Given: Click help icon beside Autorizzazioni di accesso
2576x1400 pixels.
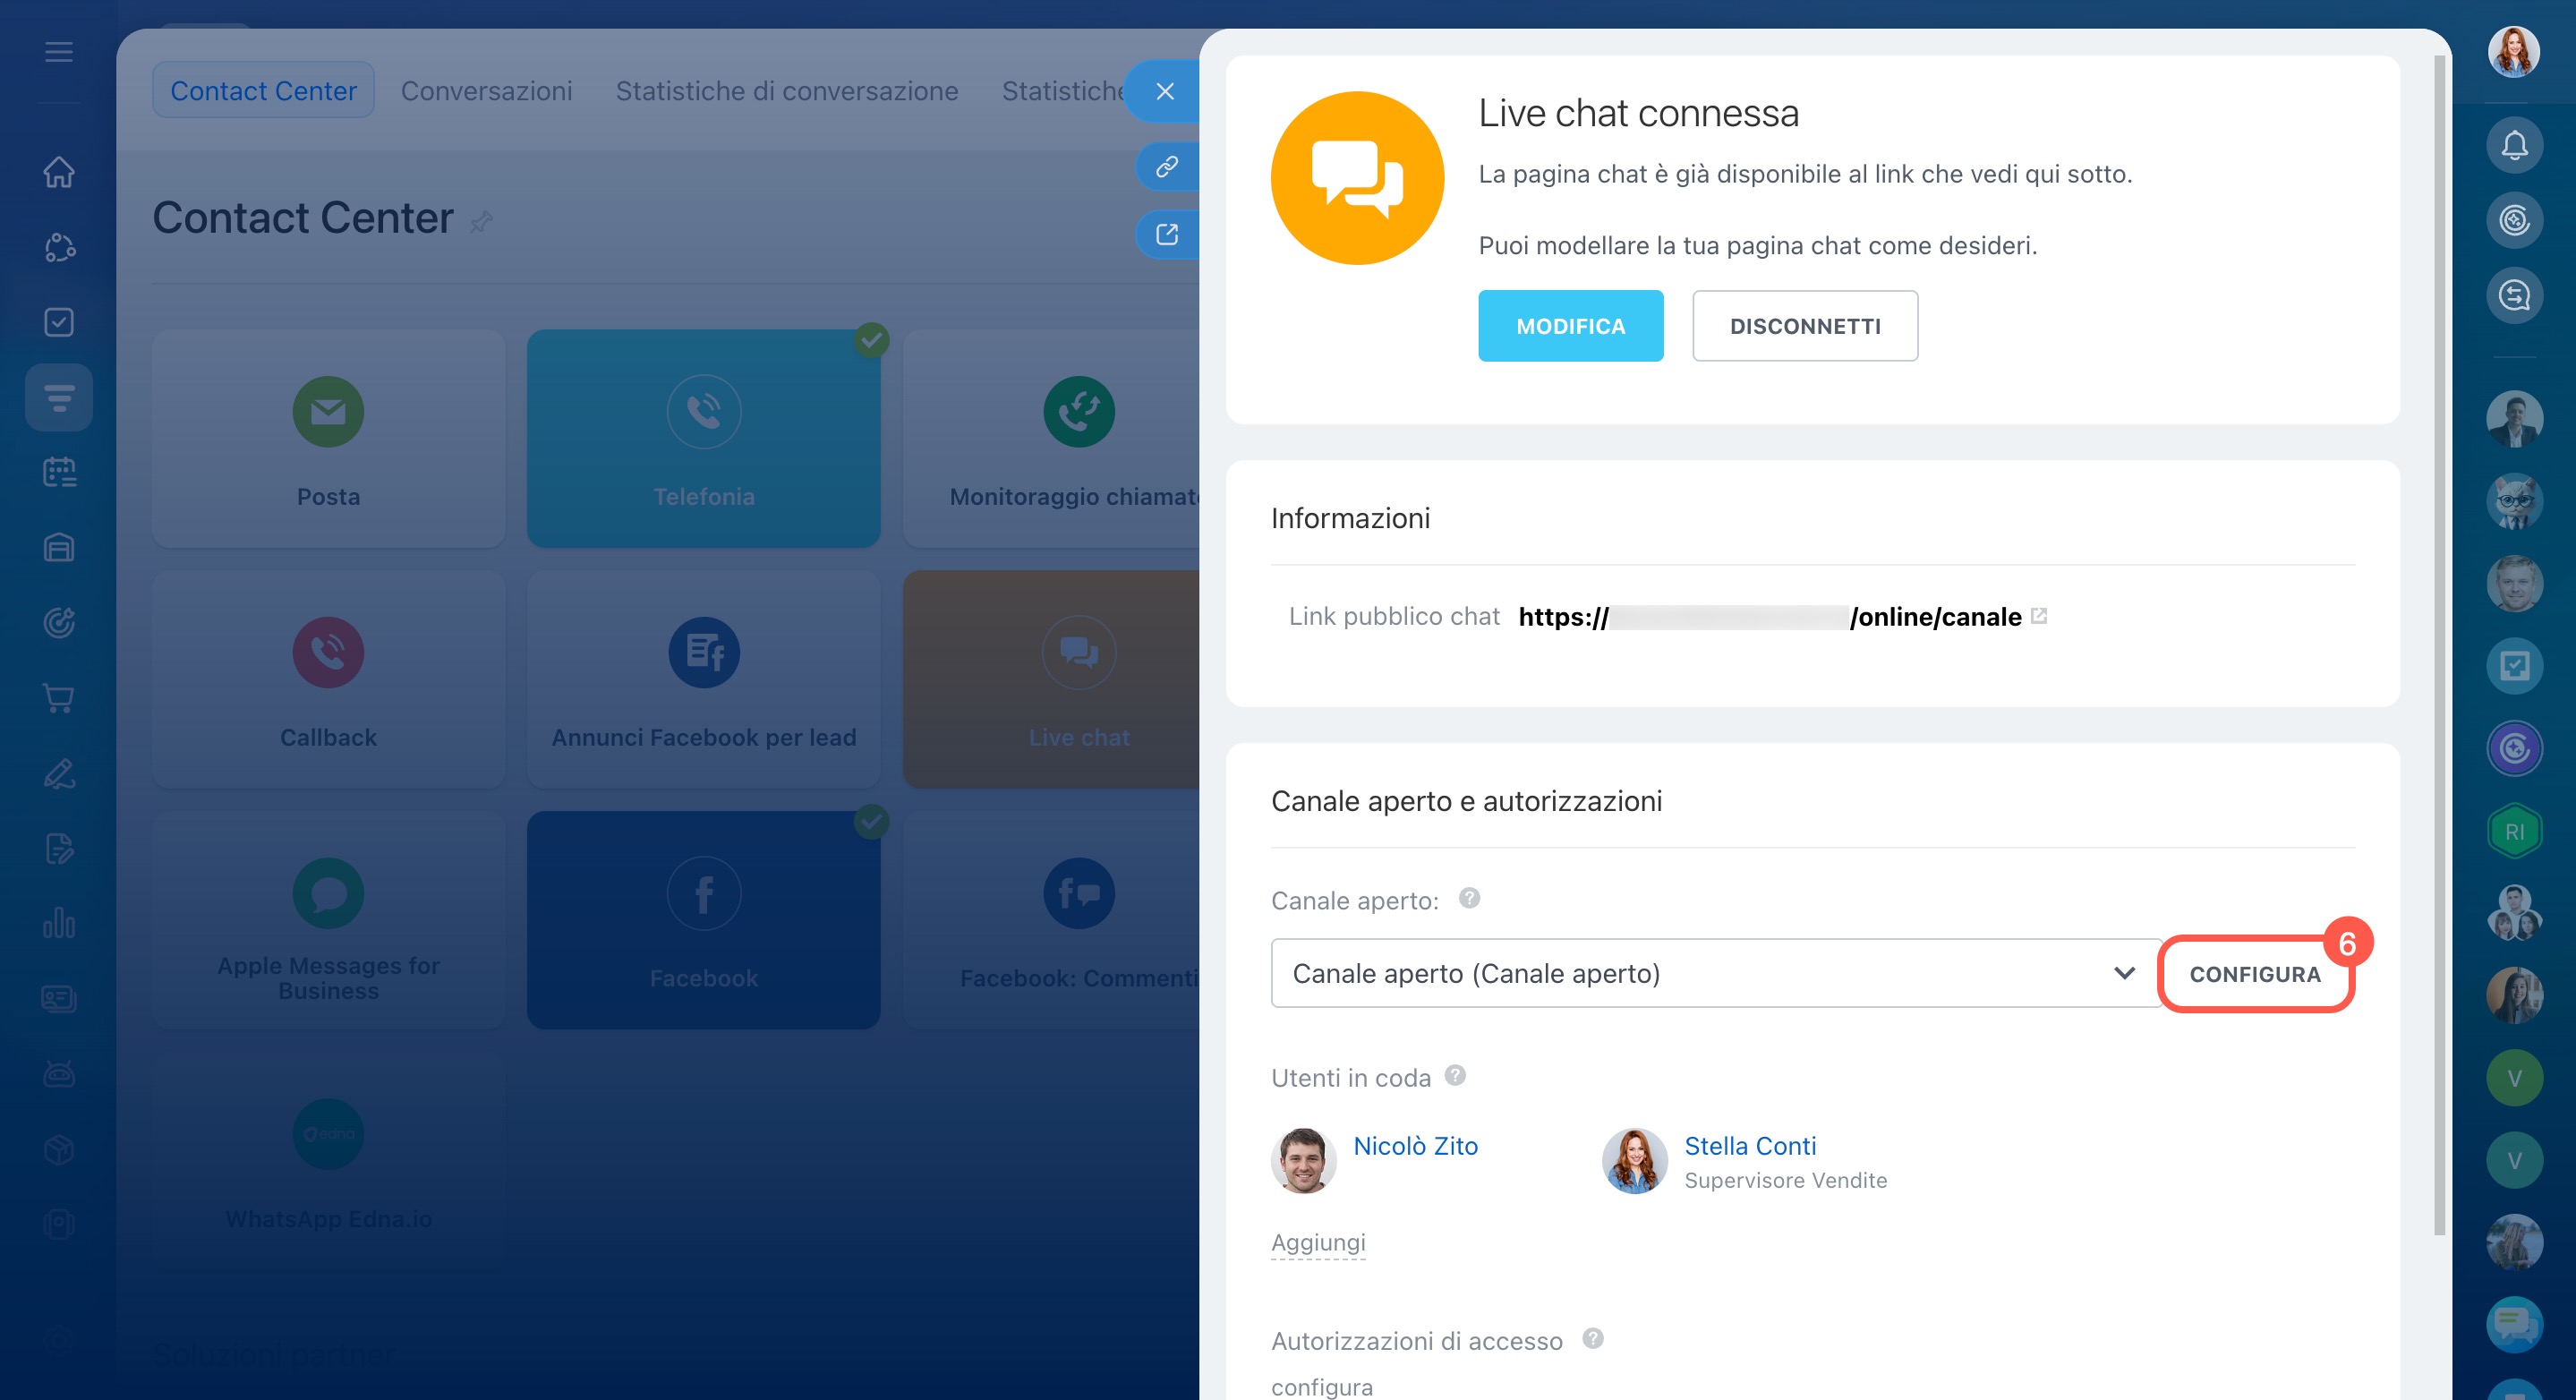Looking at the screenshot, I should [x=1593, y=1338].
